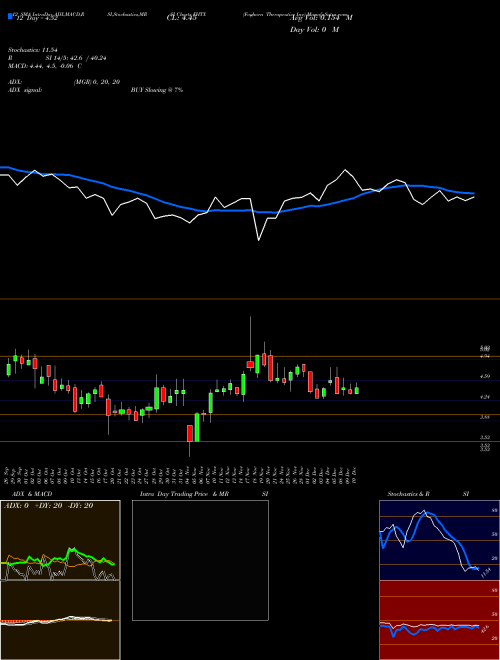Click the blue Stochastics oscillator panel
The height and width of the screenshot is (660, 500).
click(x=439, y=540)
